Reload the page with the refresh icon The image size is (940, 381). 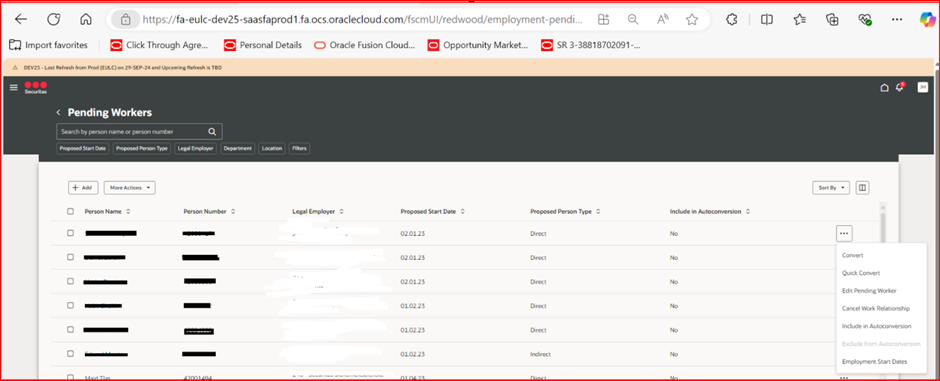(x=54, y=19)
